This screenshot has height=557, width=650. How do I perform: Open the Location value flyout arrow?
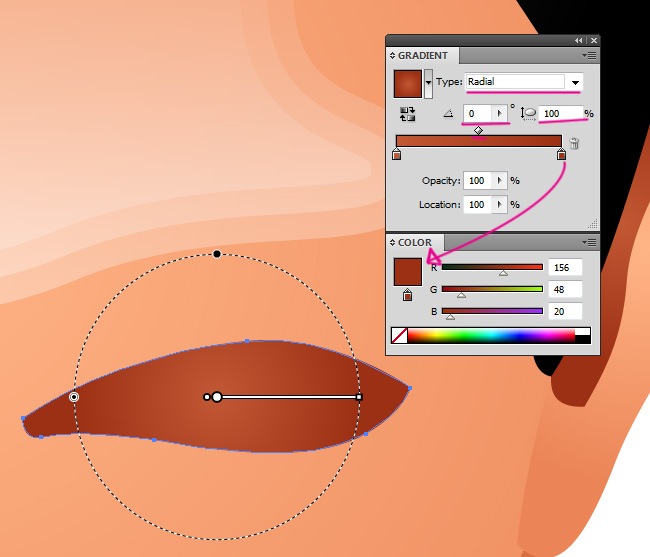click(x=501, y=205)
